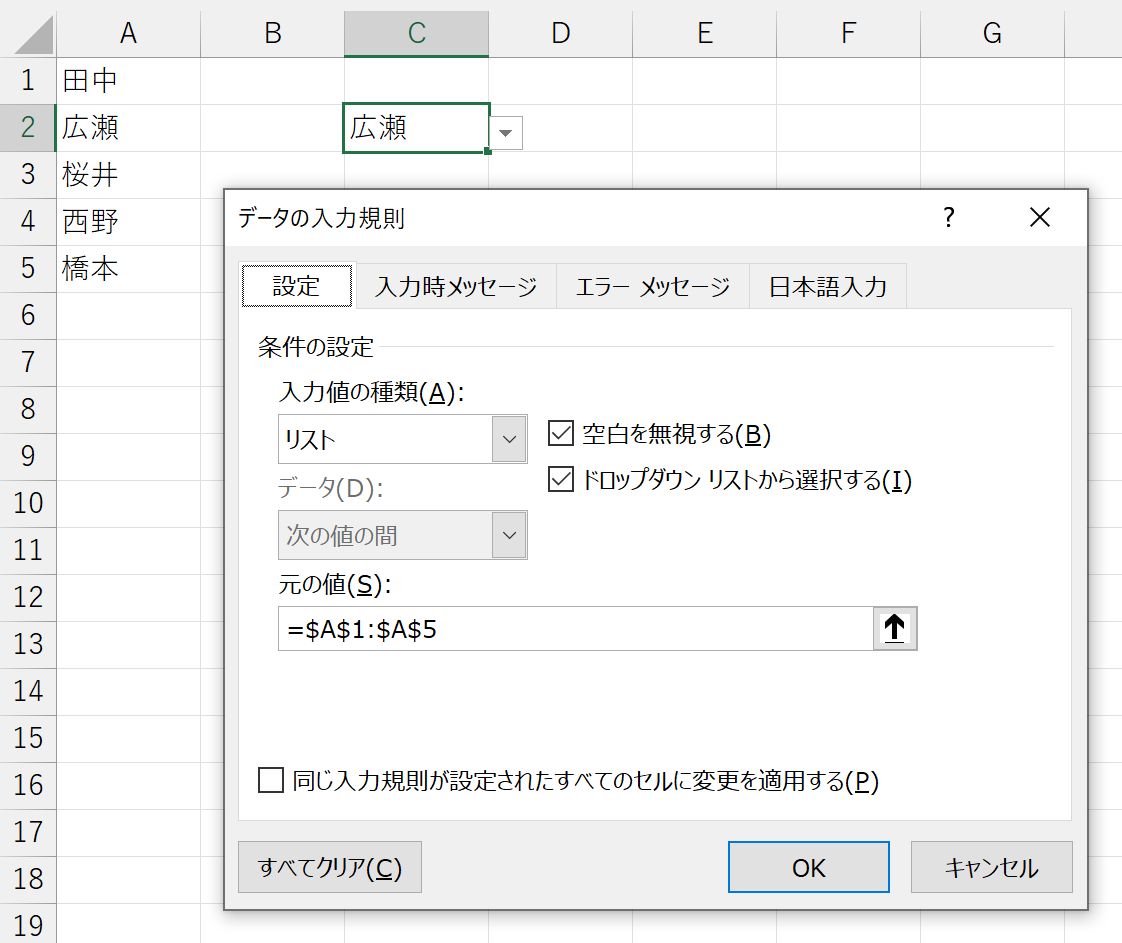
Task: Switch to the エラー メッセージ tab
Action: point(653,287)
